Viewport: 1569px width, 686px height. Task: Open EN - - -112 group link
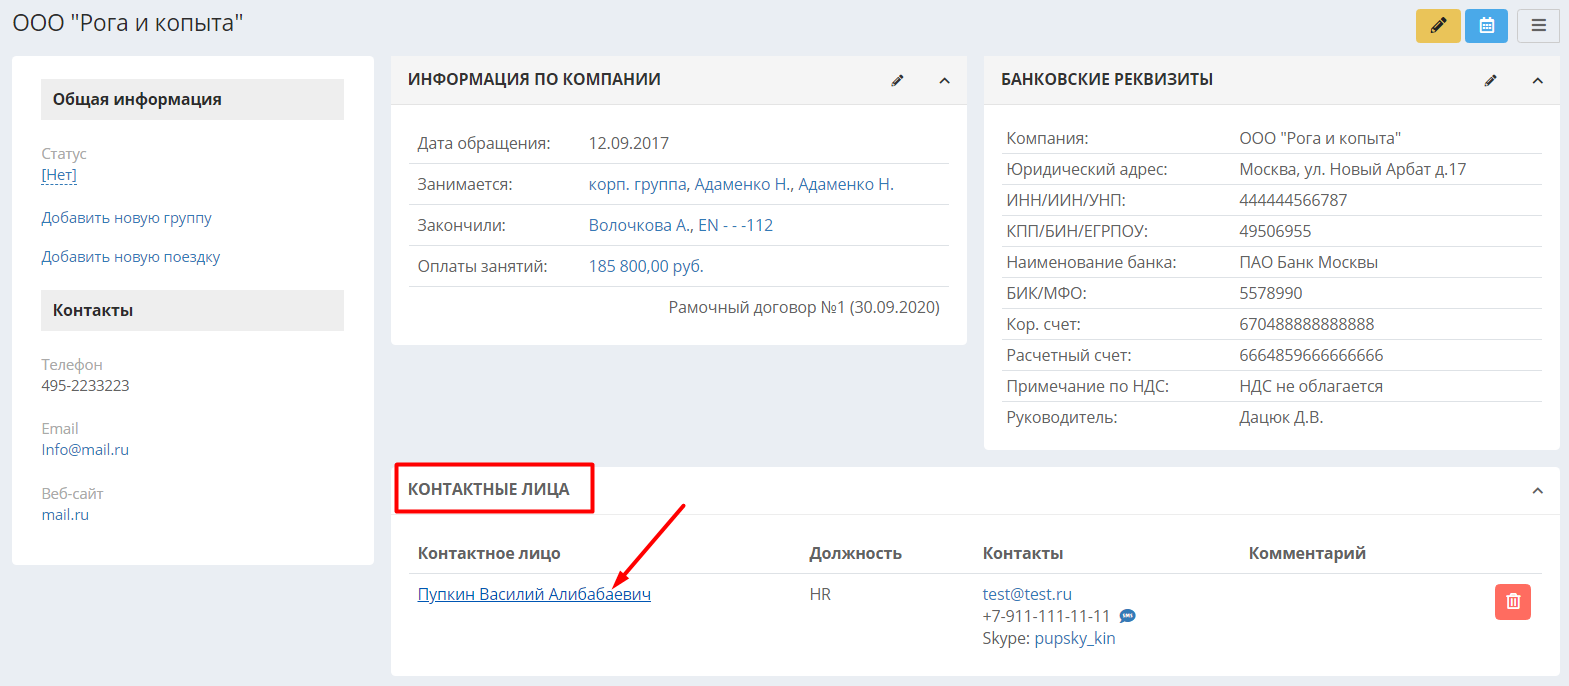click(735, 225)
